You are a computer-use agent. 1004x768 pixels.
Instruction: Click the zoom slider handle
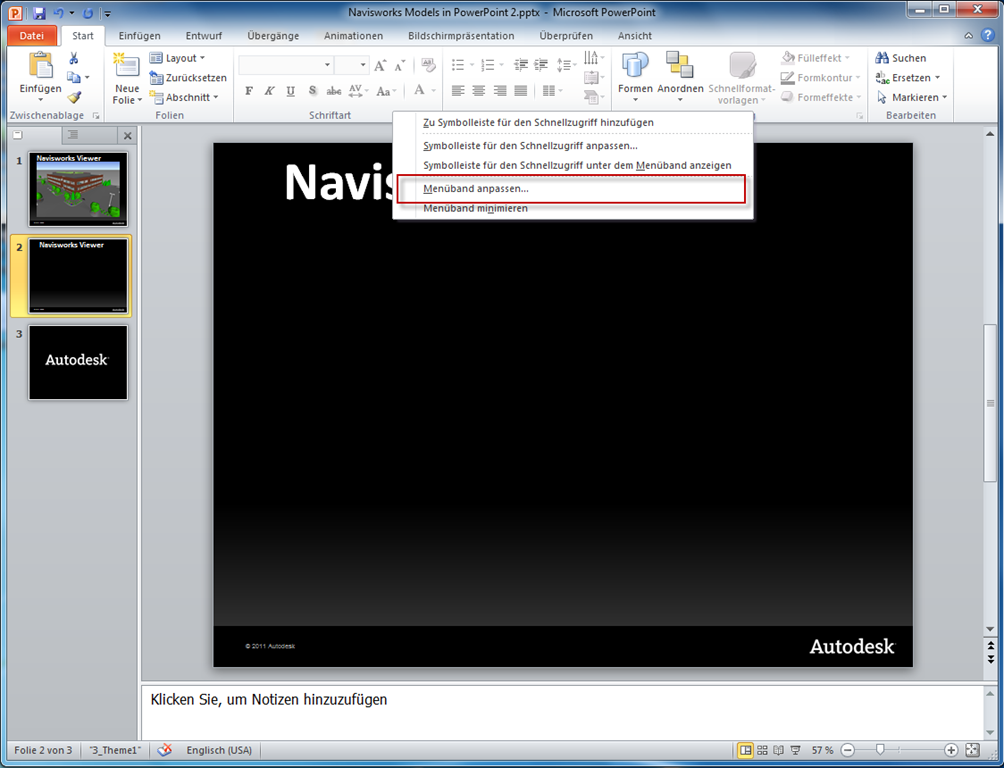[x=880, y=750]
